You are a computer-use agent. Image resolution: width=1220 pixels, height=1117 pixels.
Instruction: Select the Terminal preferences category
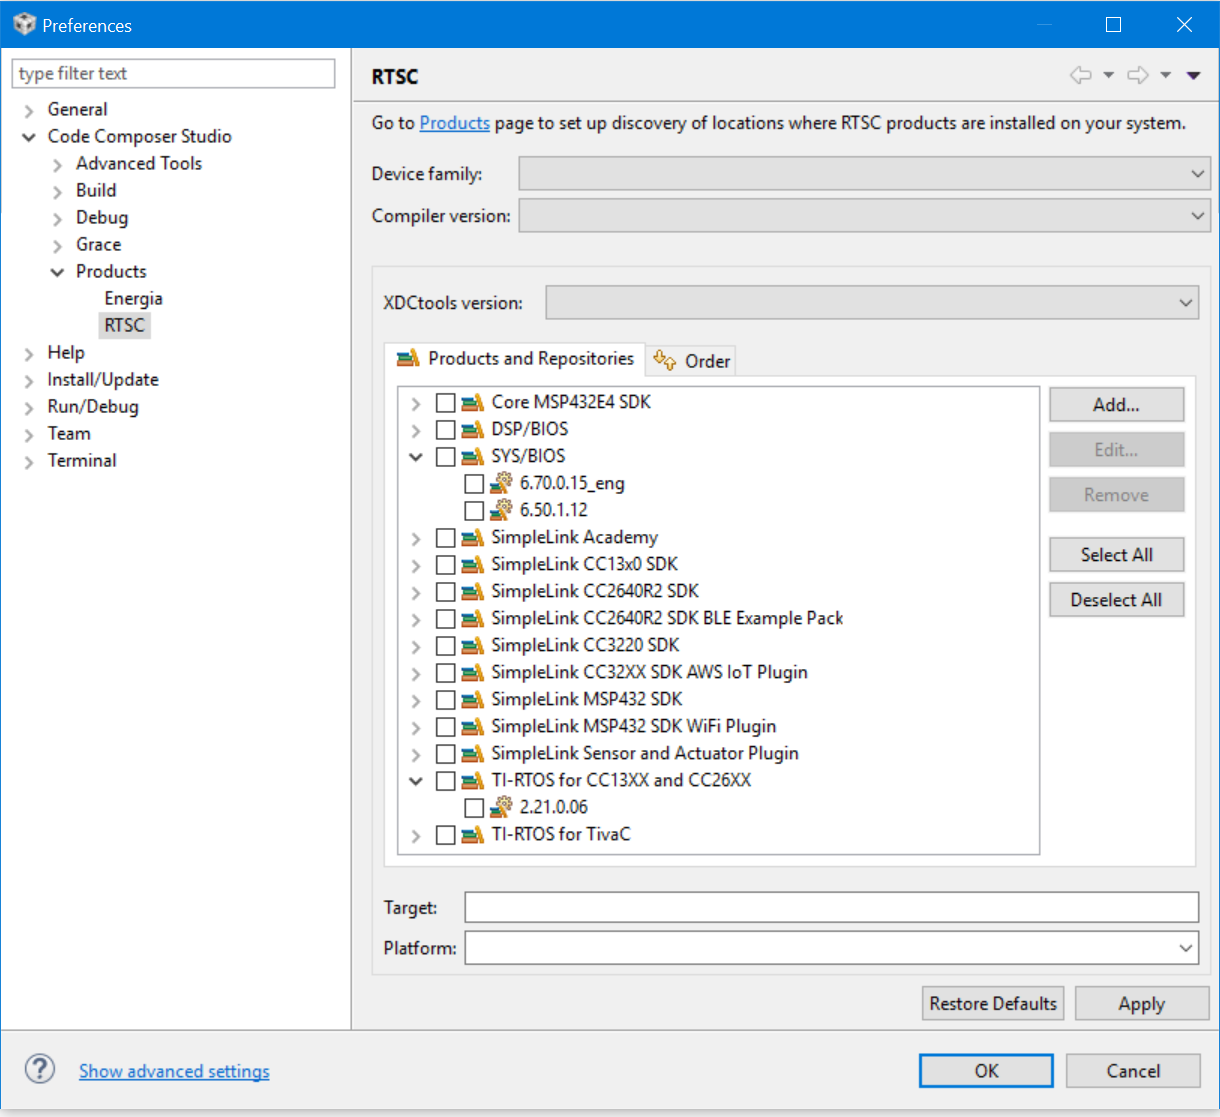pyautogui.click(x=82, y=460)
